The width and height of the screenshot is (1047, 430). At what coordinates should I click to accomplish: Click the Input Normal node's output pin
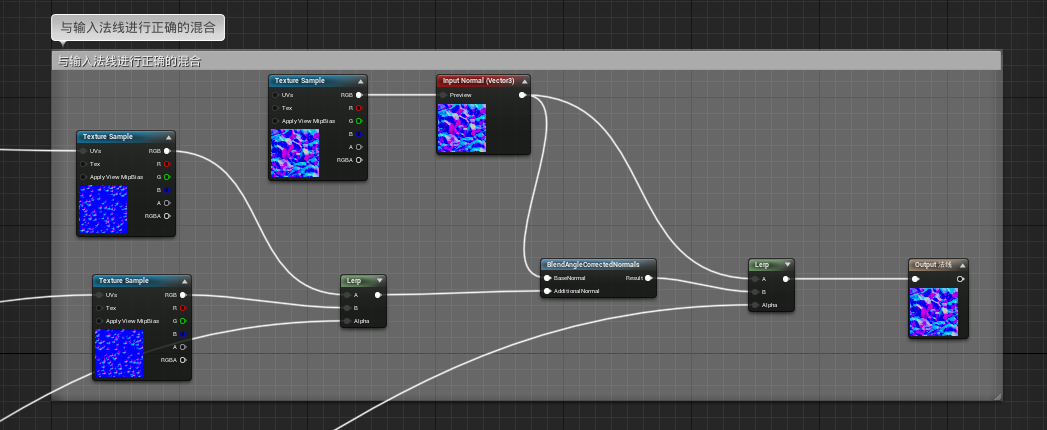point(522,95)
